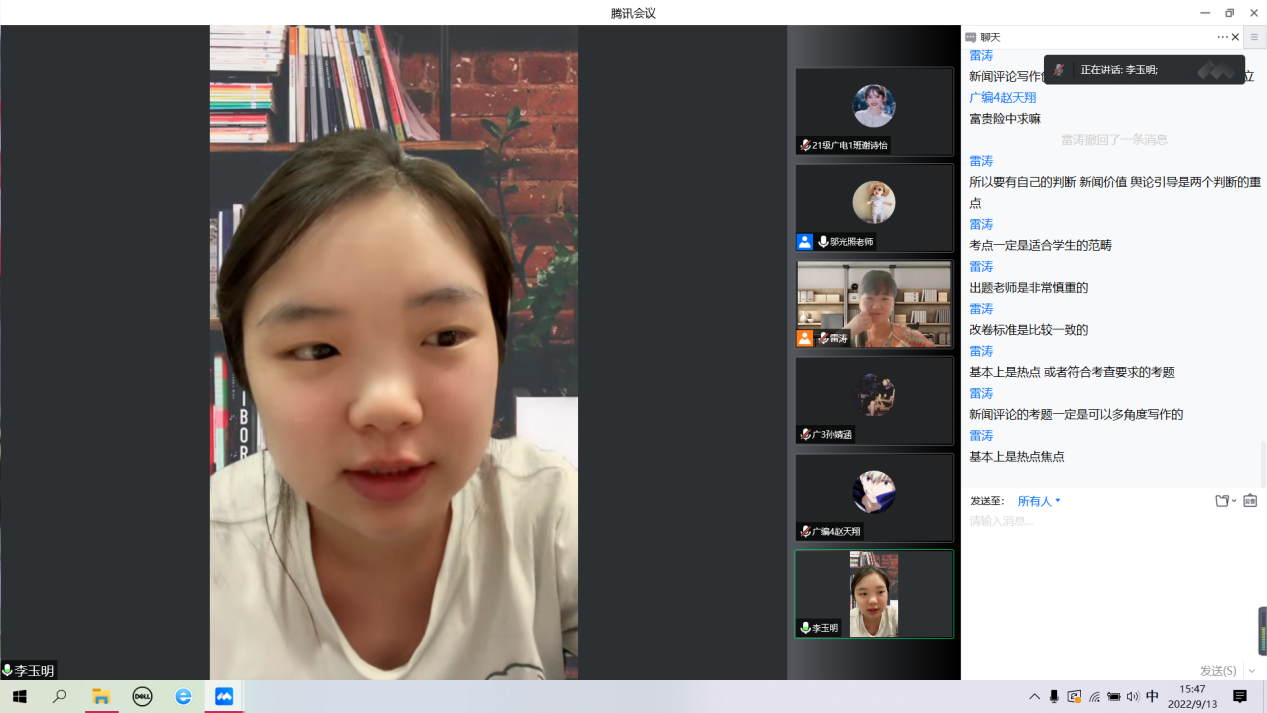Toggle the Chinese 中 input method indicator
Image resolution: width=1267 pixels, height=713 pixels.
[x=1152, y=697]
